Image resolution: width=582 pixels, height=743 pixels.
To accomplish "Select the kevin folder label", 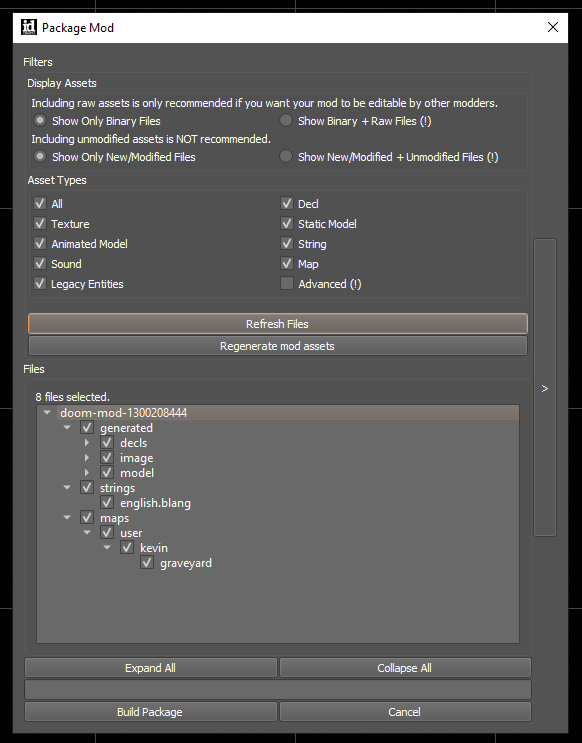I will pyautogui.click(x=154, y=548).
